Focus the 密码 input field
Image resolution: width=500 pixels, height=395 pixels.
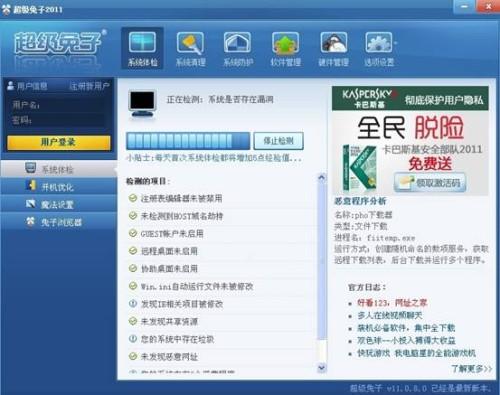pyautogui.click(x=68, y=120)
